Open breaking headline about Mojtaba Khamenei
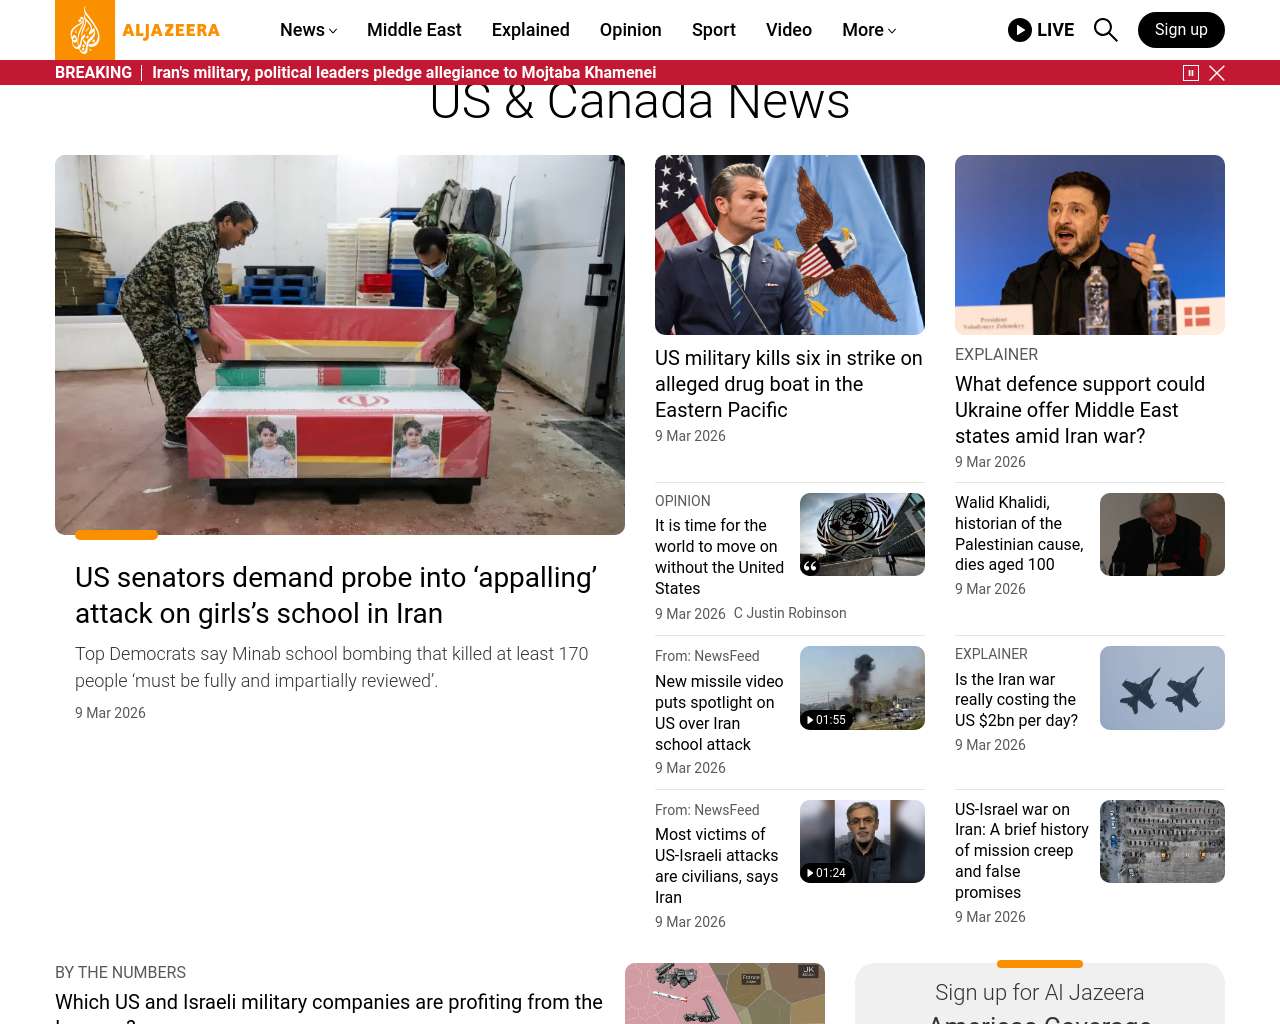This screenshot has height=1024, width=1280. coord(404,73)
